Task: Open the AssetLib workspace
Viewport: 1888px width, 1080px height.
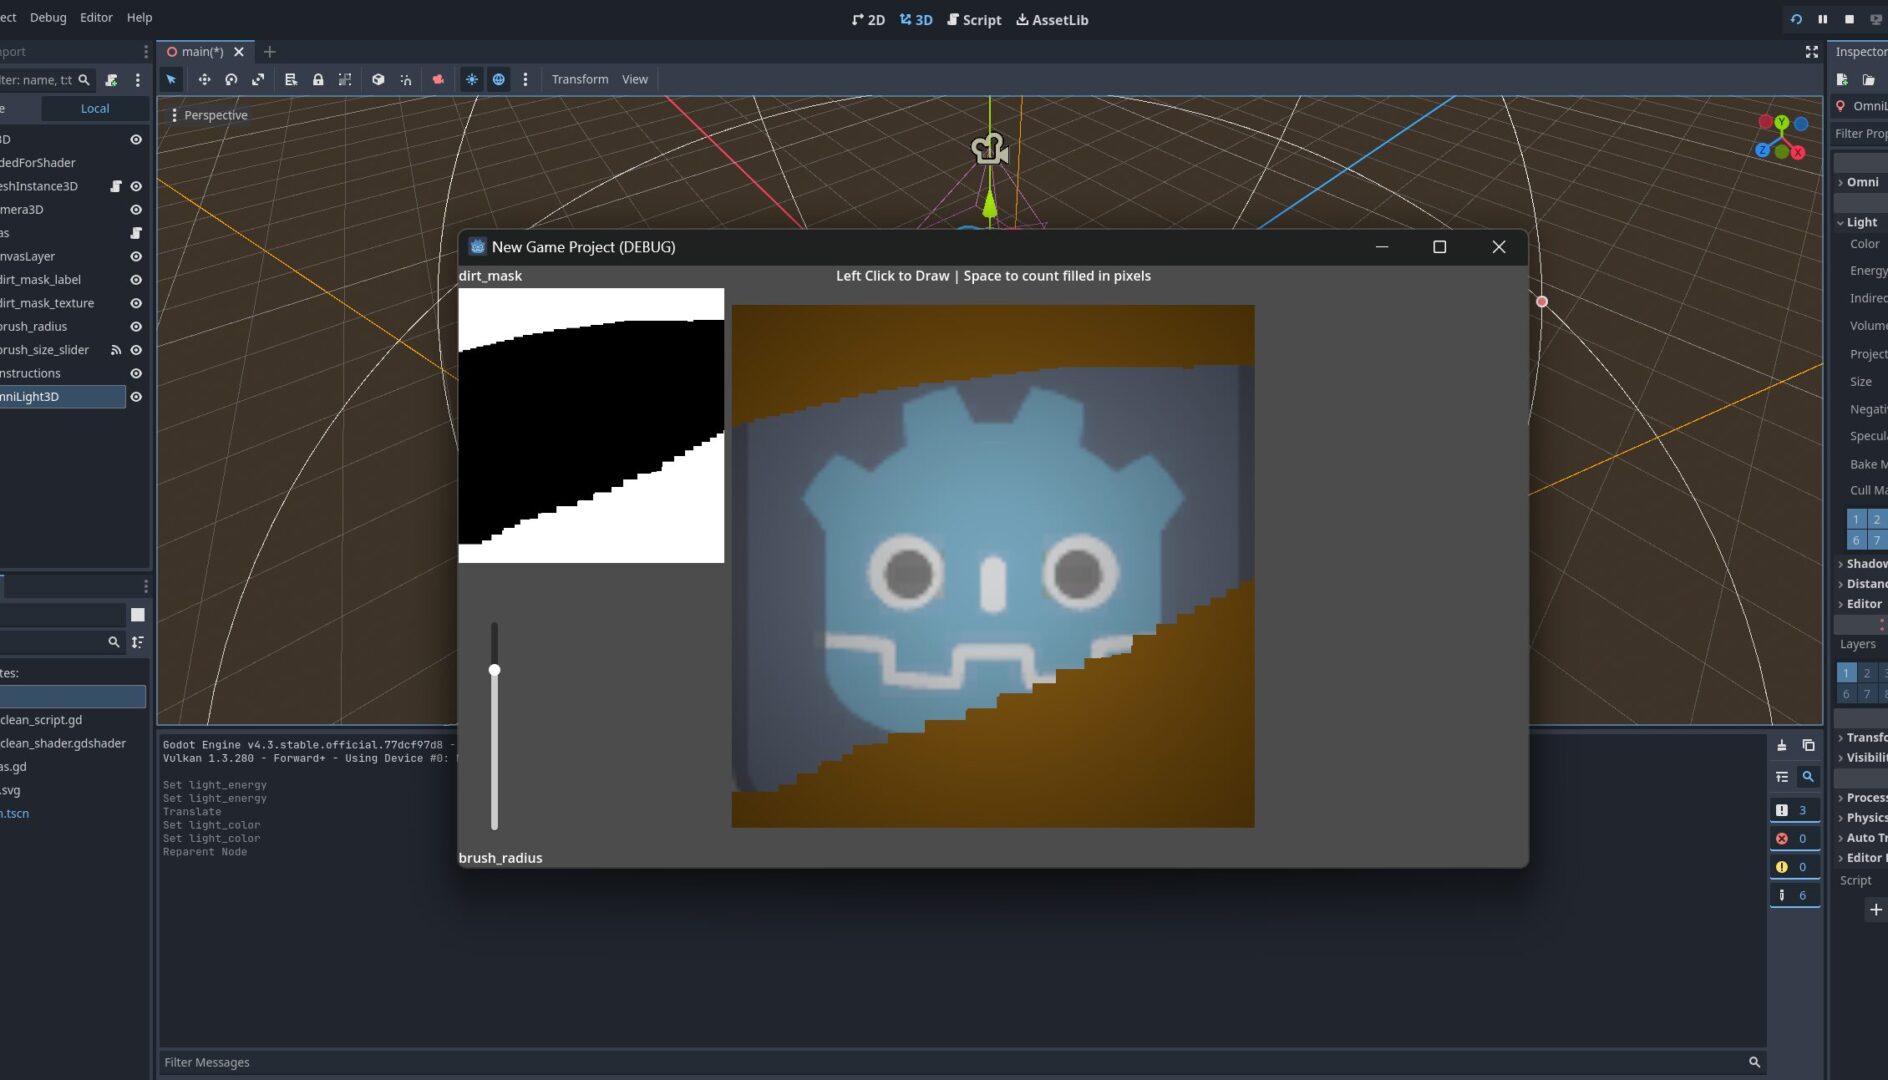Action: pos(1052,19)
